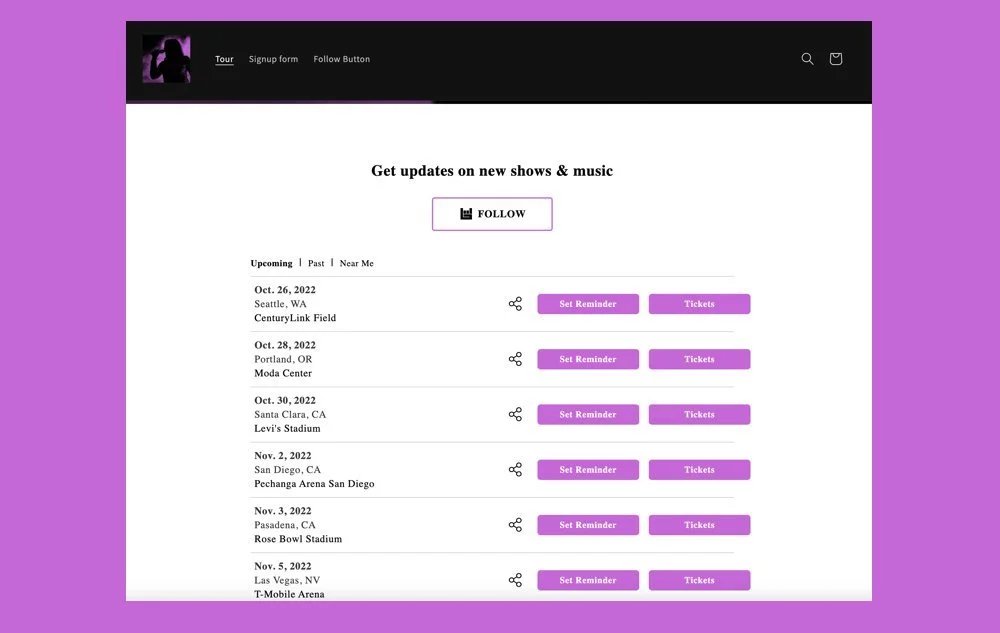Get Tickets for Pechanga Arena show
The width and height of the screenshot is (1000, 633).
point(699,470)
